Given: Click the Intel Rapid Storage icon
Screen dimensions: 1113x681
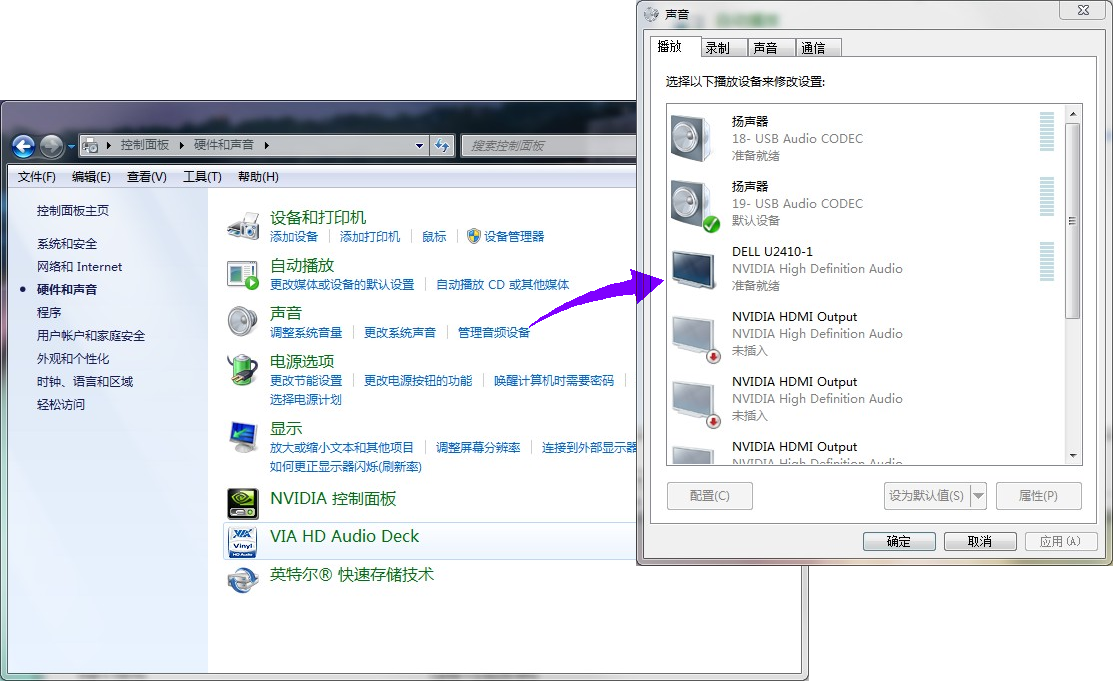Looking at the screenshot, I should pos(243,580).
